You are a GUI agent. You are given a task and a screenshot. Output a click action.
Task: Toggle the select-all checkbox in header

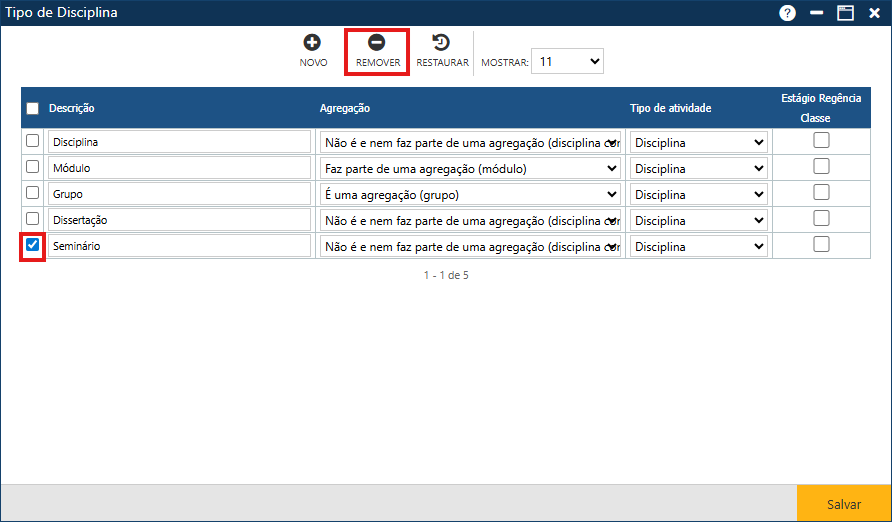coord(32,108)
